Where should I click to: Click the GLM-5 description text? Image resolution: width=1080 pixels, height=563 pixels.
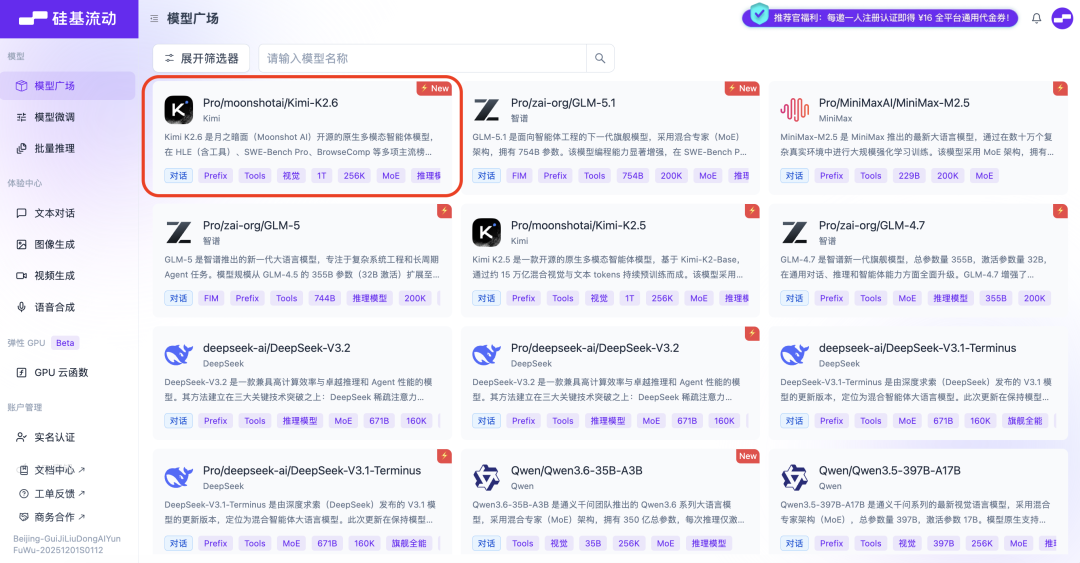click(x=302, y=267)
